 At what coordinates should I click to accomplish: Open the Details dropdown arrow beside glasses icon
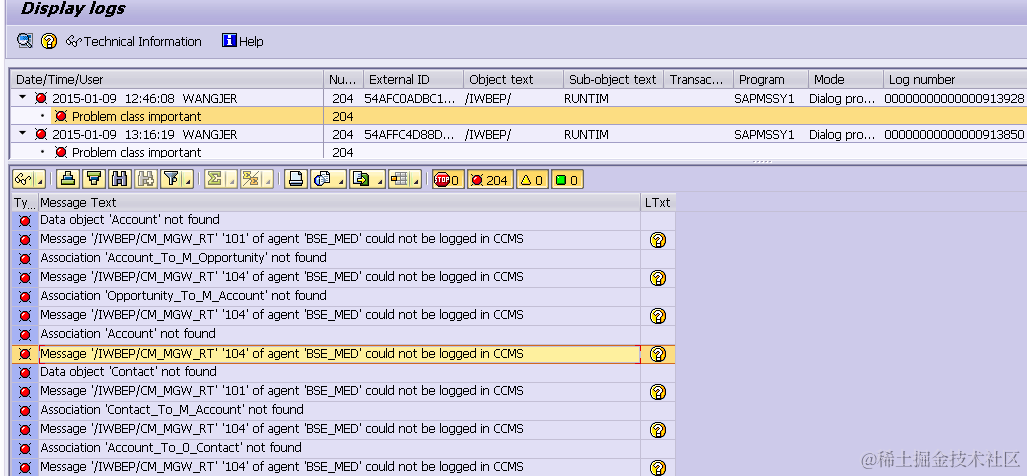39,179
